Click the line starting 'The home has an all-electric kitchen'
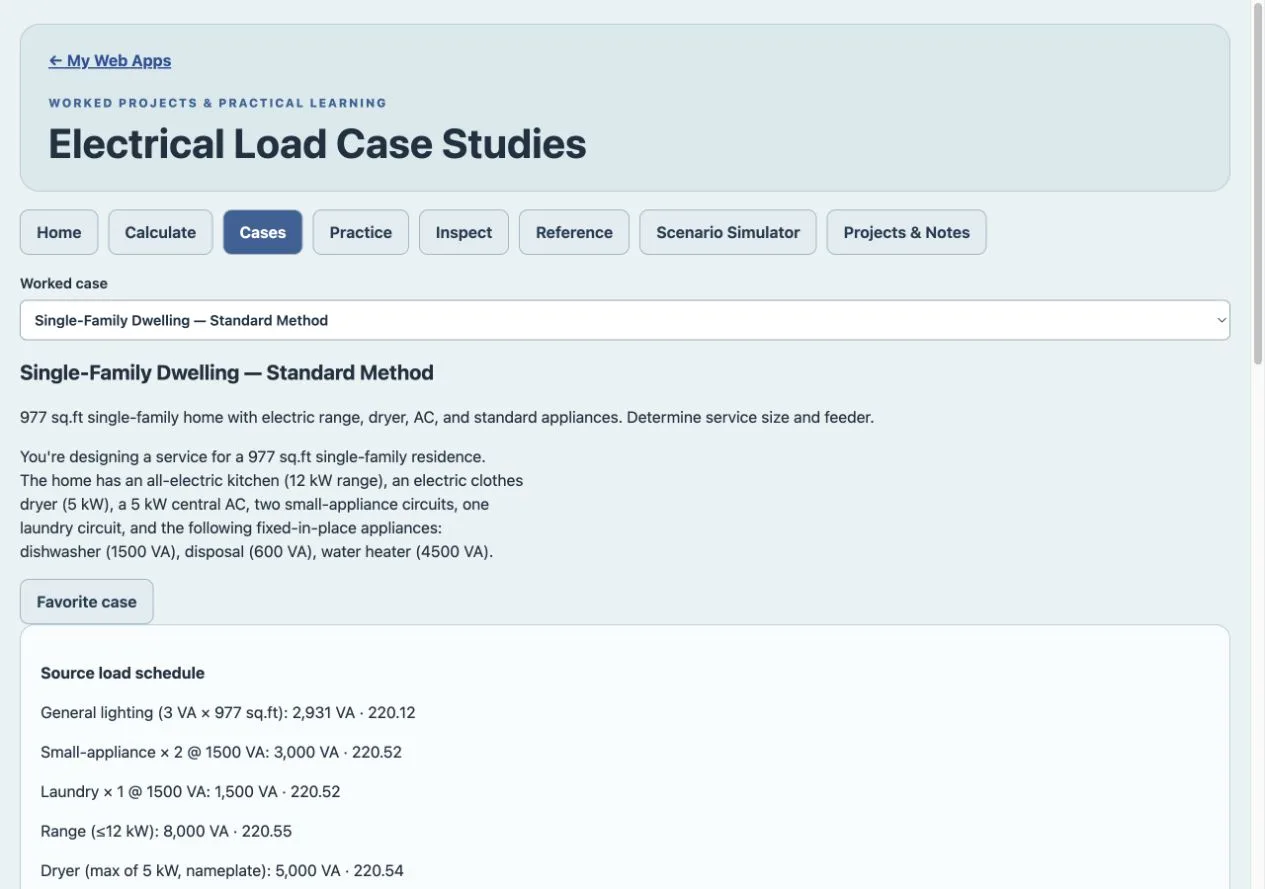The image size is (1265, 889). pos(272,480)
